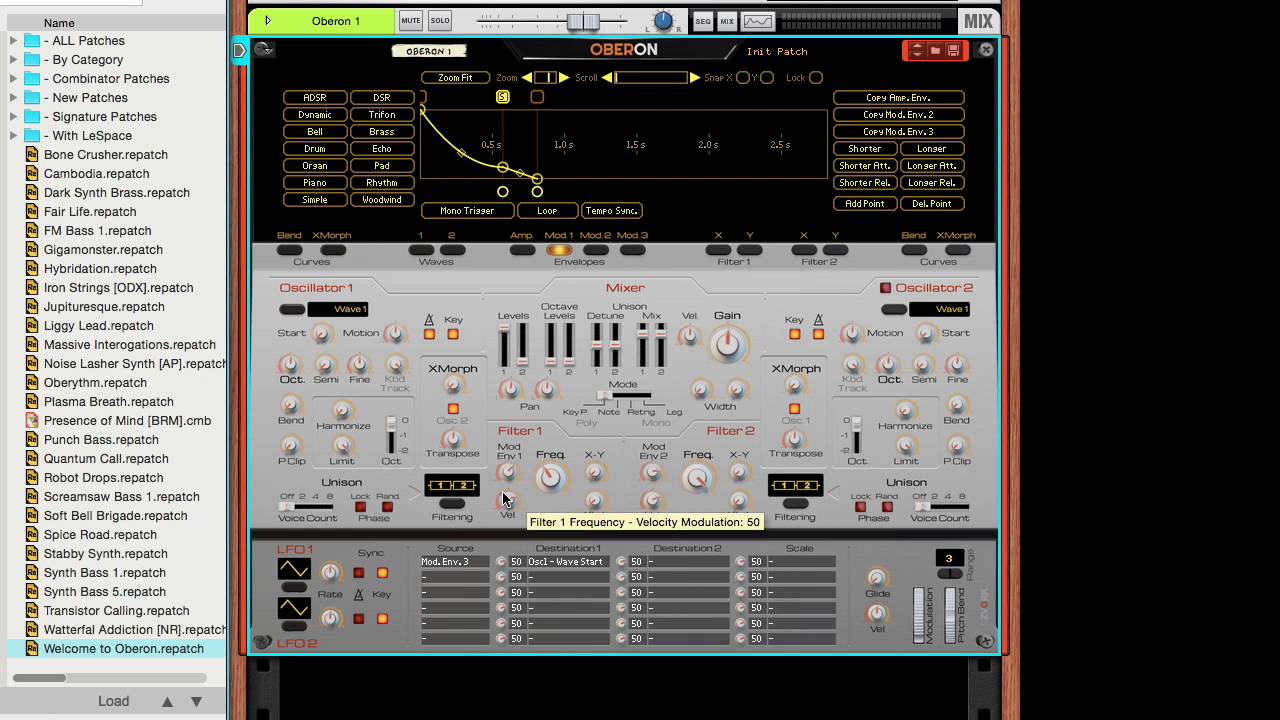Turn the Filter 1 Vel knob
The height and width of the screenshot is (720, 1280).
point(507,499)
